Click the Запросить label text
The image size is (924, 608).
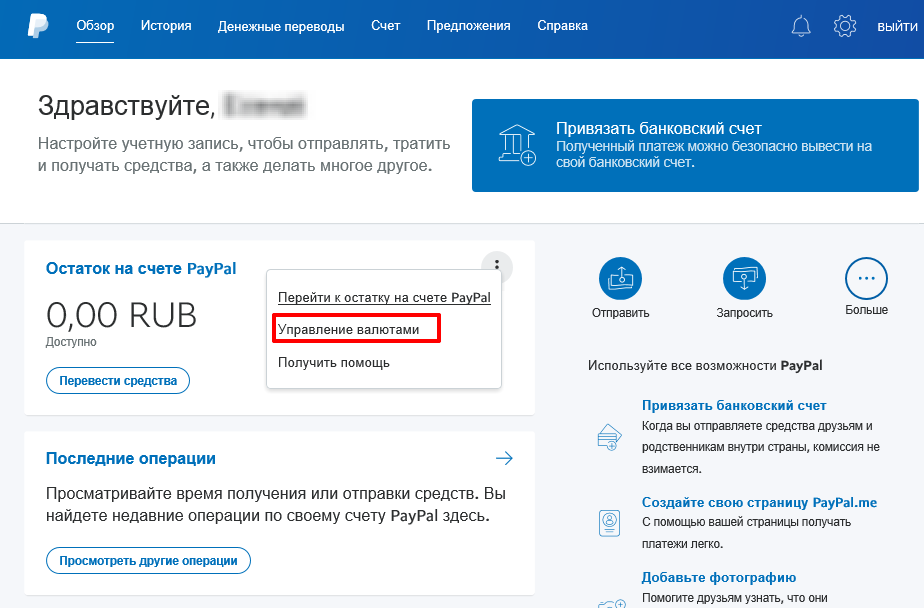tap(744, 313)
